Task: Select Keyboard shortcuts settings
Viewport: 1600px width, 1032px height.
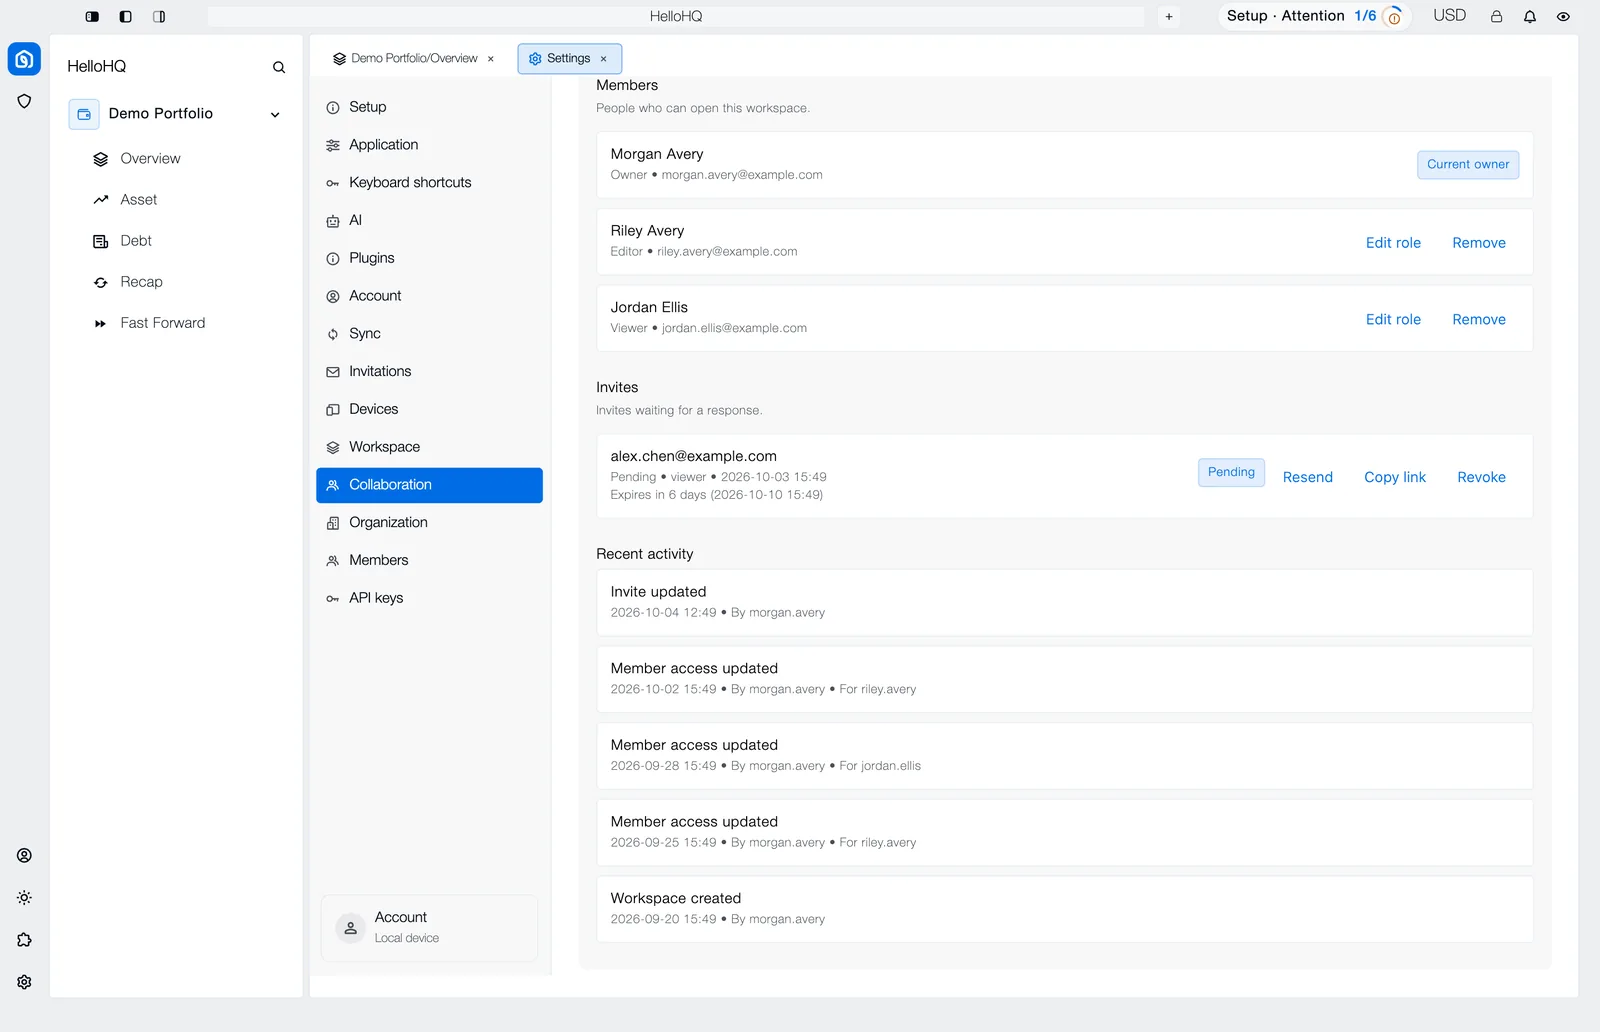Action: coord(429,182)
